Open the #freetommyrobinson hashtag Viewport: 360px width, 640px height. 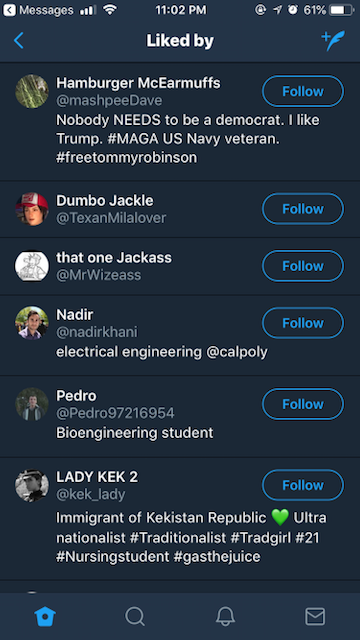pos(127,158)
